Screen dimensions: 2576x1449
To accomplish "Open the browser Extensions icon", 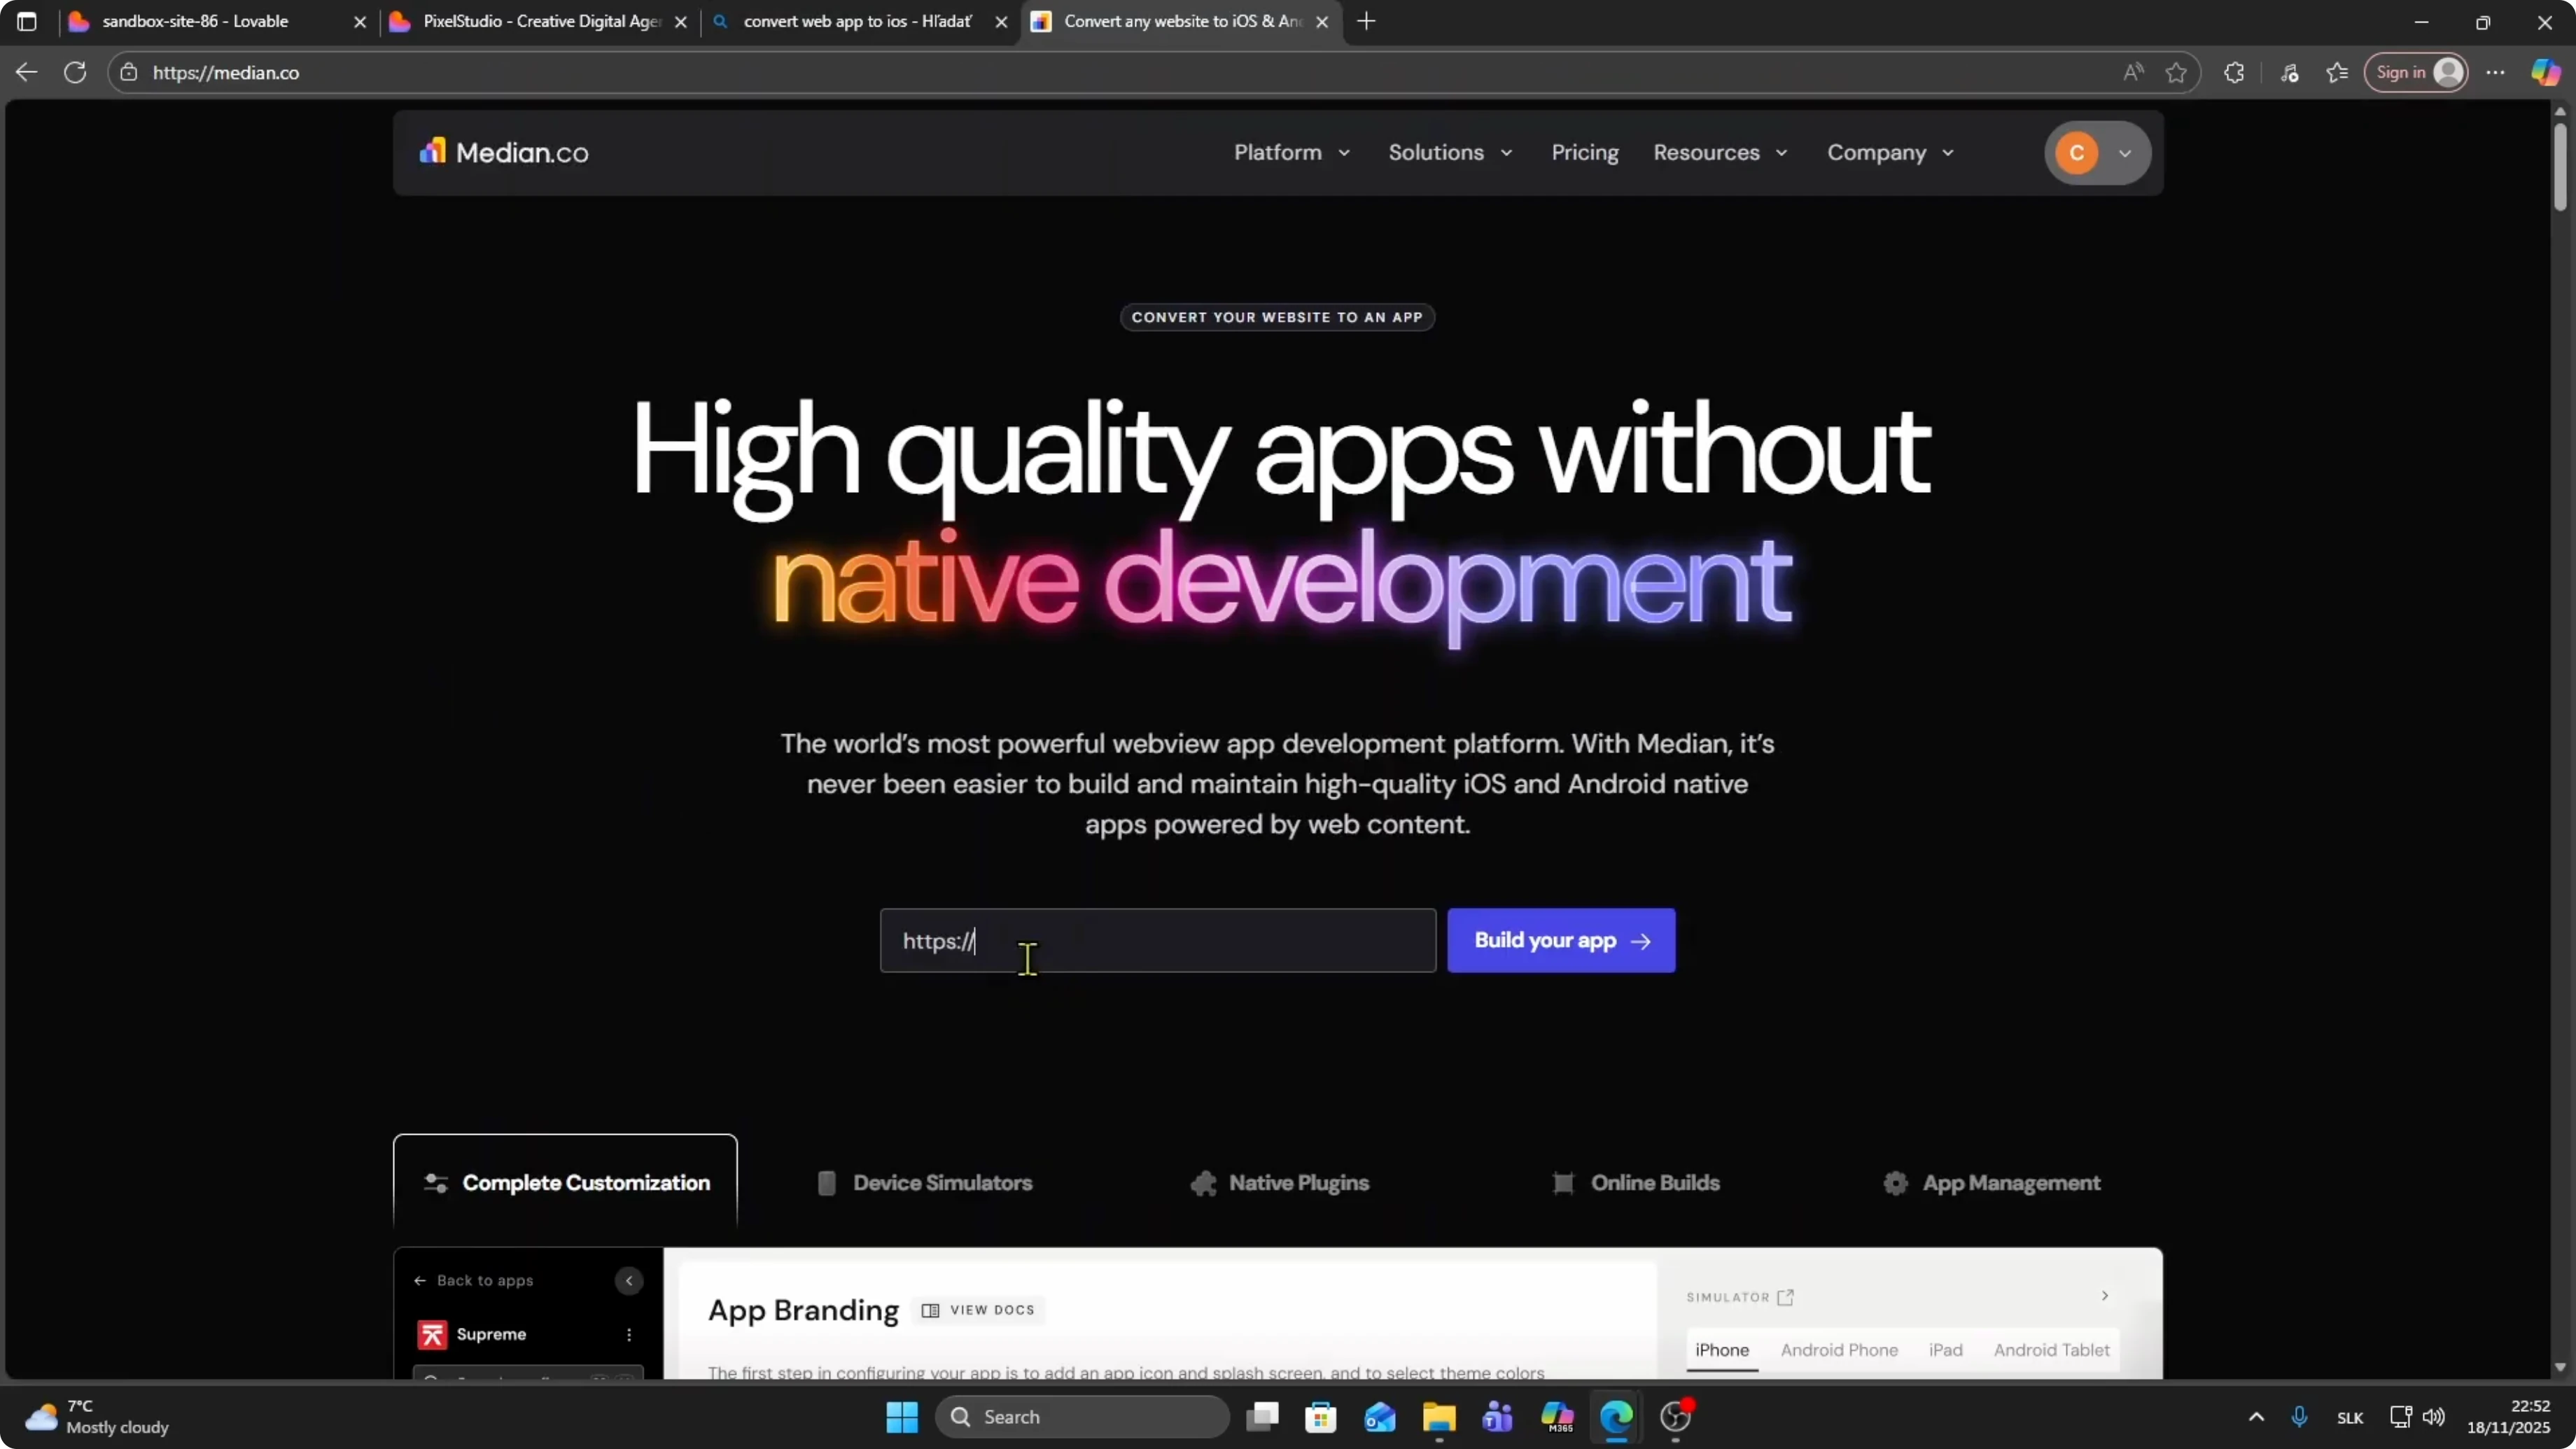I will coord(2234,72).
